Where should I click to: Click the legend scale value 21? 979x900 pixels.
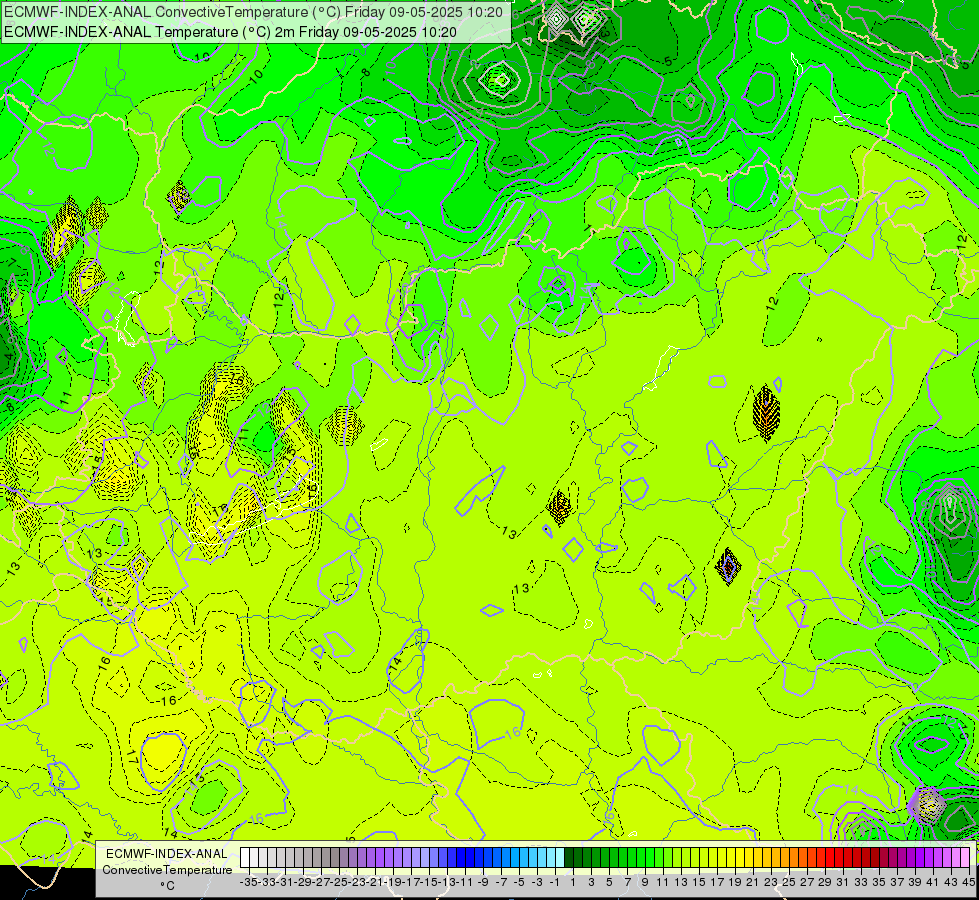(x=753, y=882)
